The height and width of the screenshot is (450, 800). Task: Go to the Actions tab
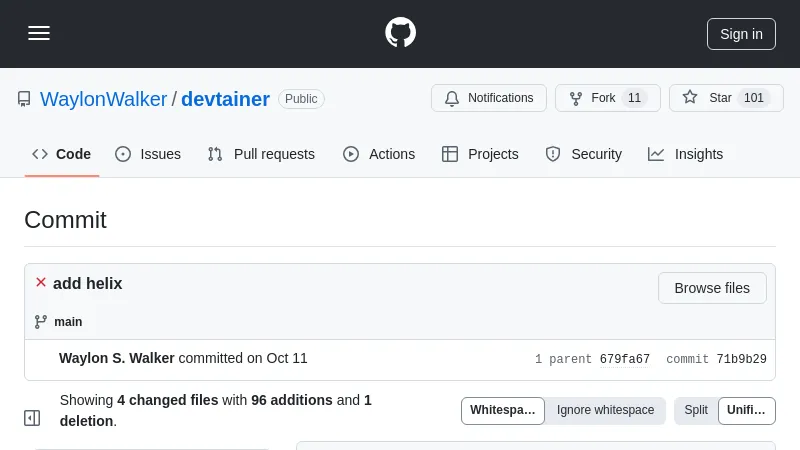pos(379,154)
